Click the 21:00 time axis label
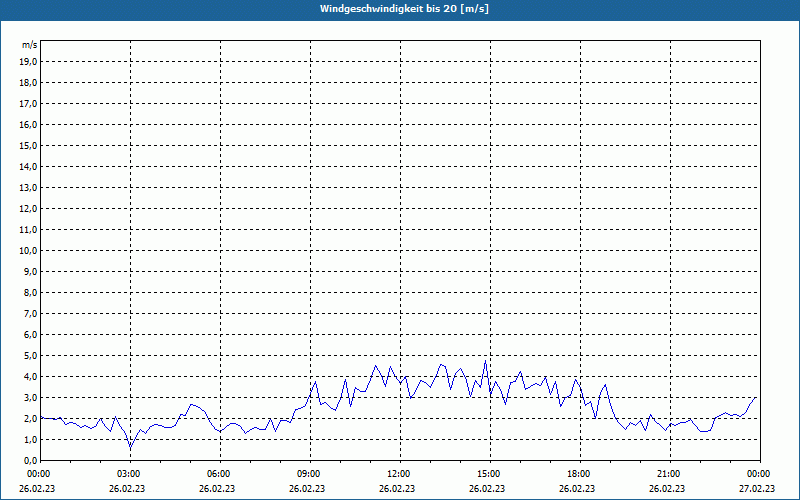This screenshot has height=500, width=800. click(x=669, y=474)
